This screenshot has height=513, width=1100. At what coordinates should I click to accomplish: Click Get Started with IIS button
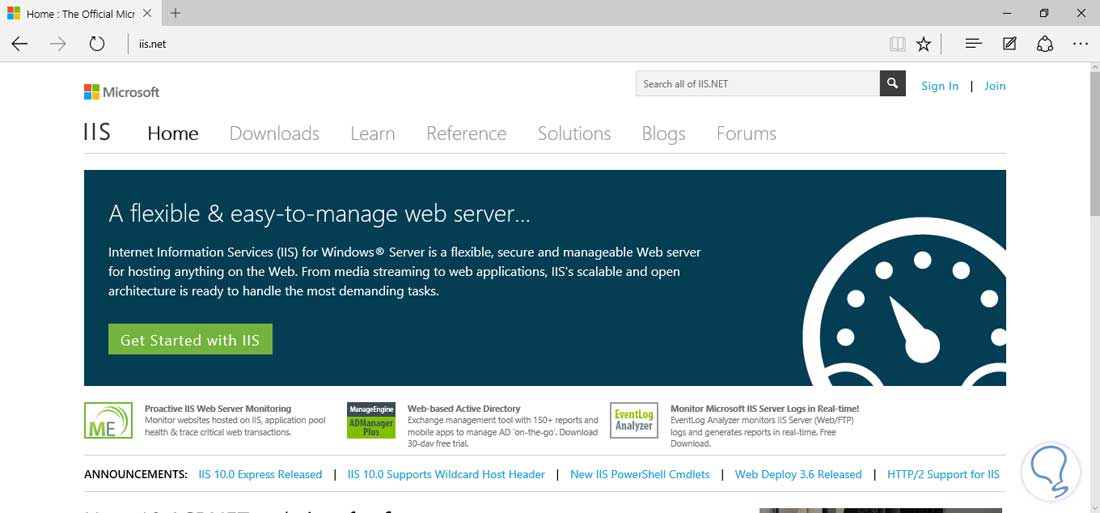coord(190,340)
